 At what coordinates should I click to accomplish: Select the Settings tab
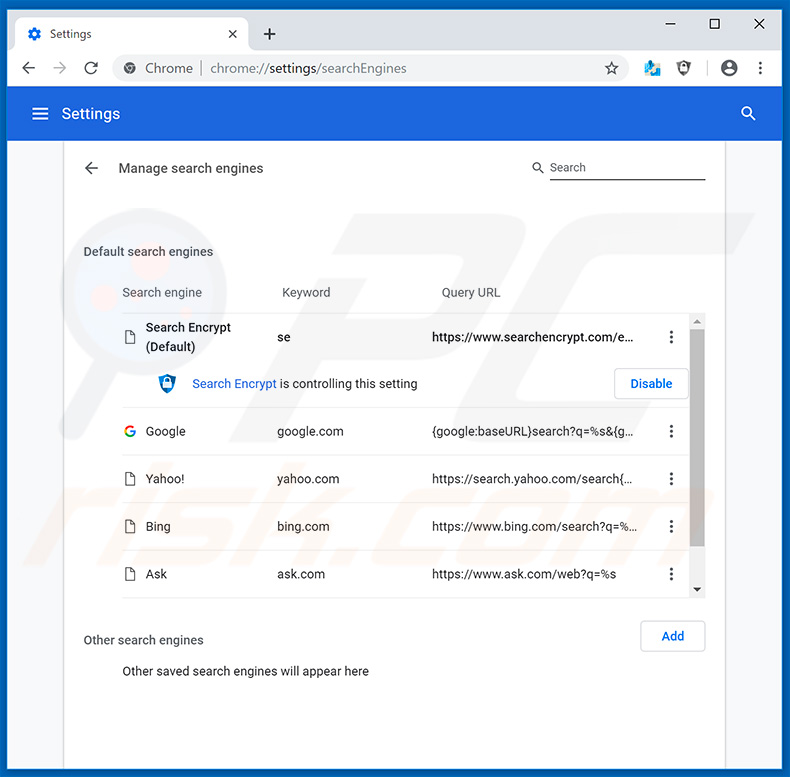point(133,34)
